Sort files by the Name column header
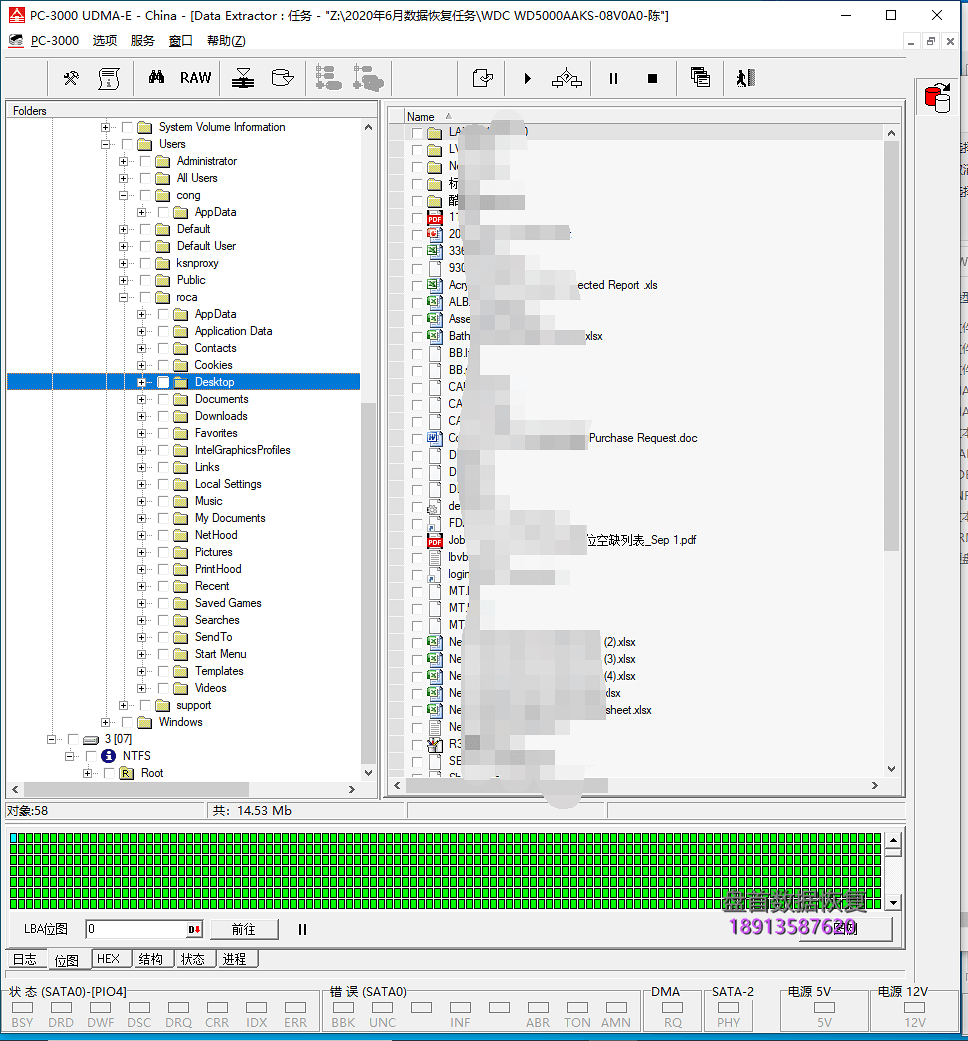 point(420,116)
